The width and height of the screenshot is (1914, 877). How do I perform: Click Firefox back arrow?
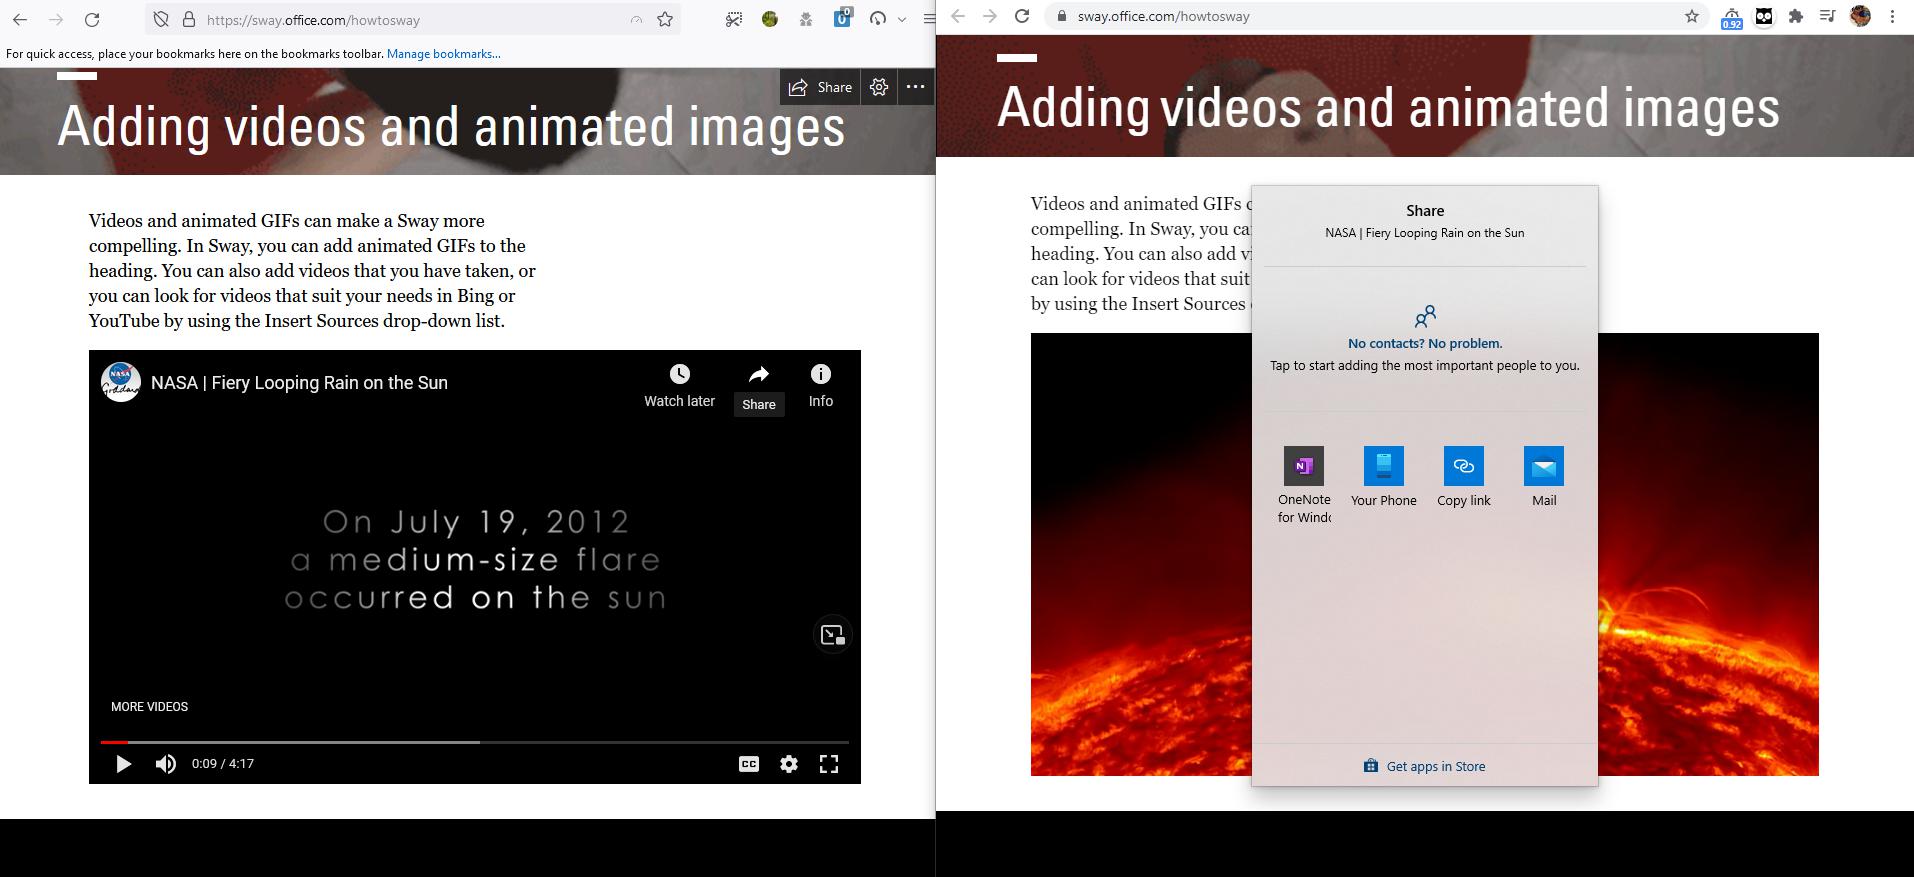point(20,19)
